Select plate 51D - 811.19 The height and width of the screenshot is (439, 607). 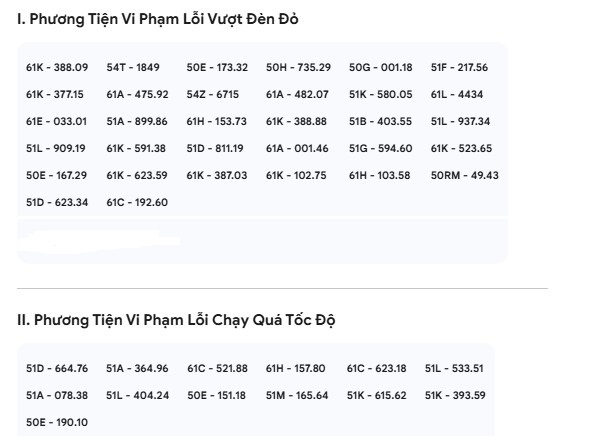215,148
